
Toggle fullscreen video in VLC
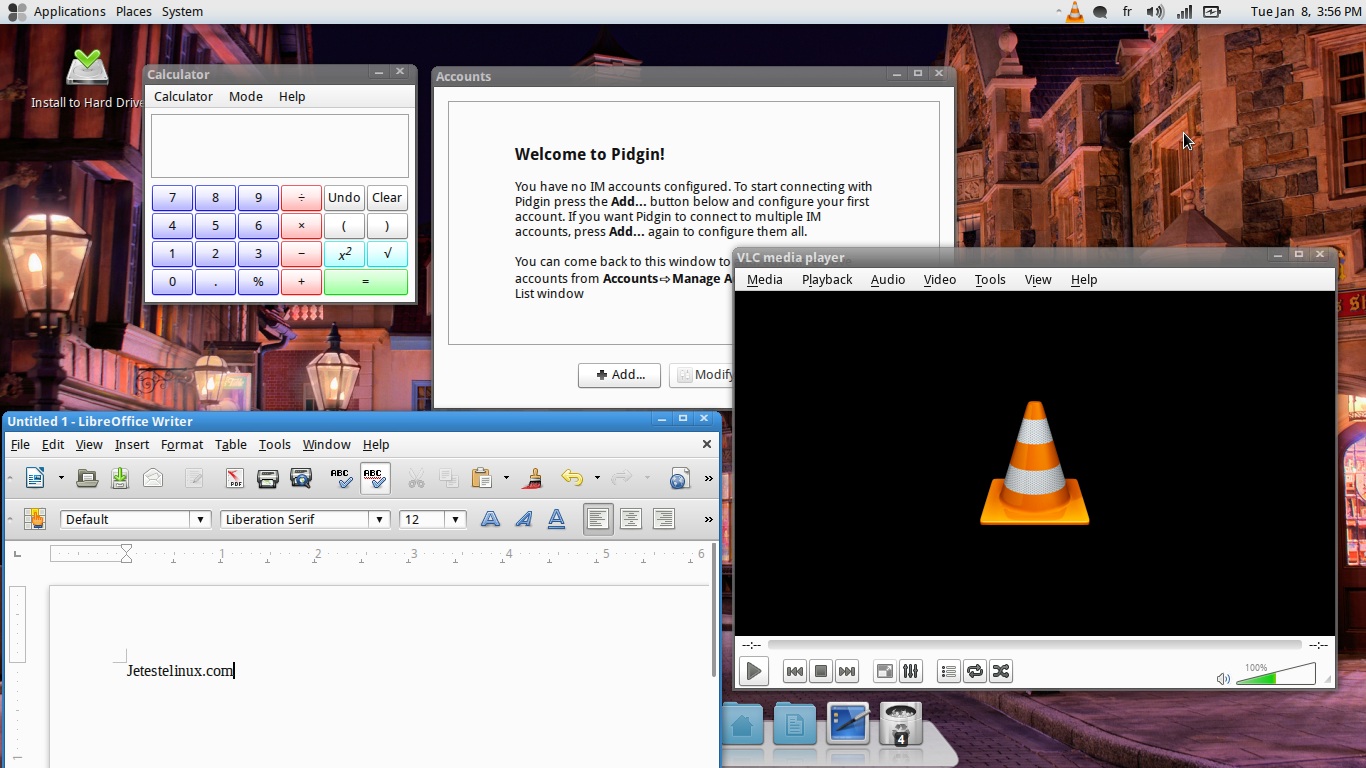pos(884,672)
